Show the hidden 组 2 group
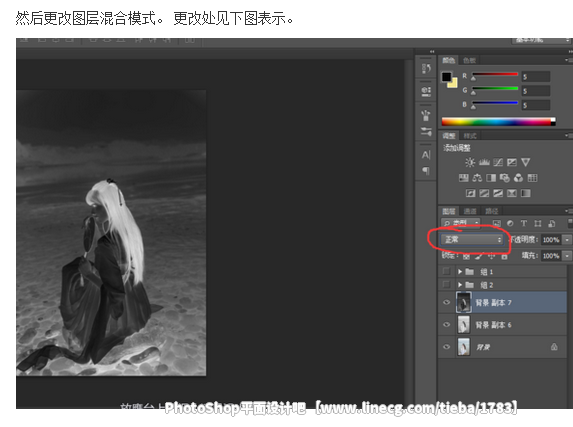The image size is (573, 427). click(446, 284)
